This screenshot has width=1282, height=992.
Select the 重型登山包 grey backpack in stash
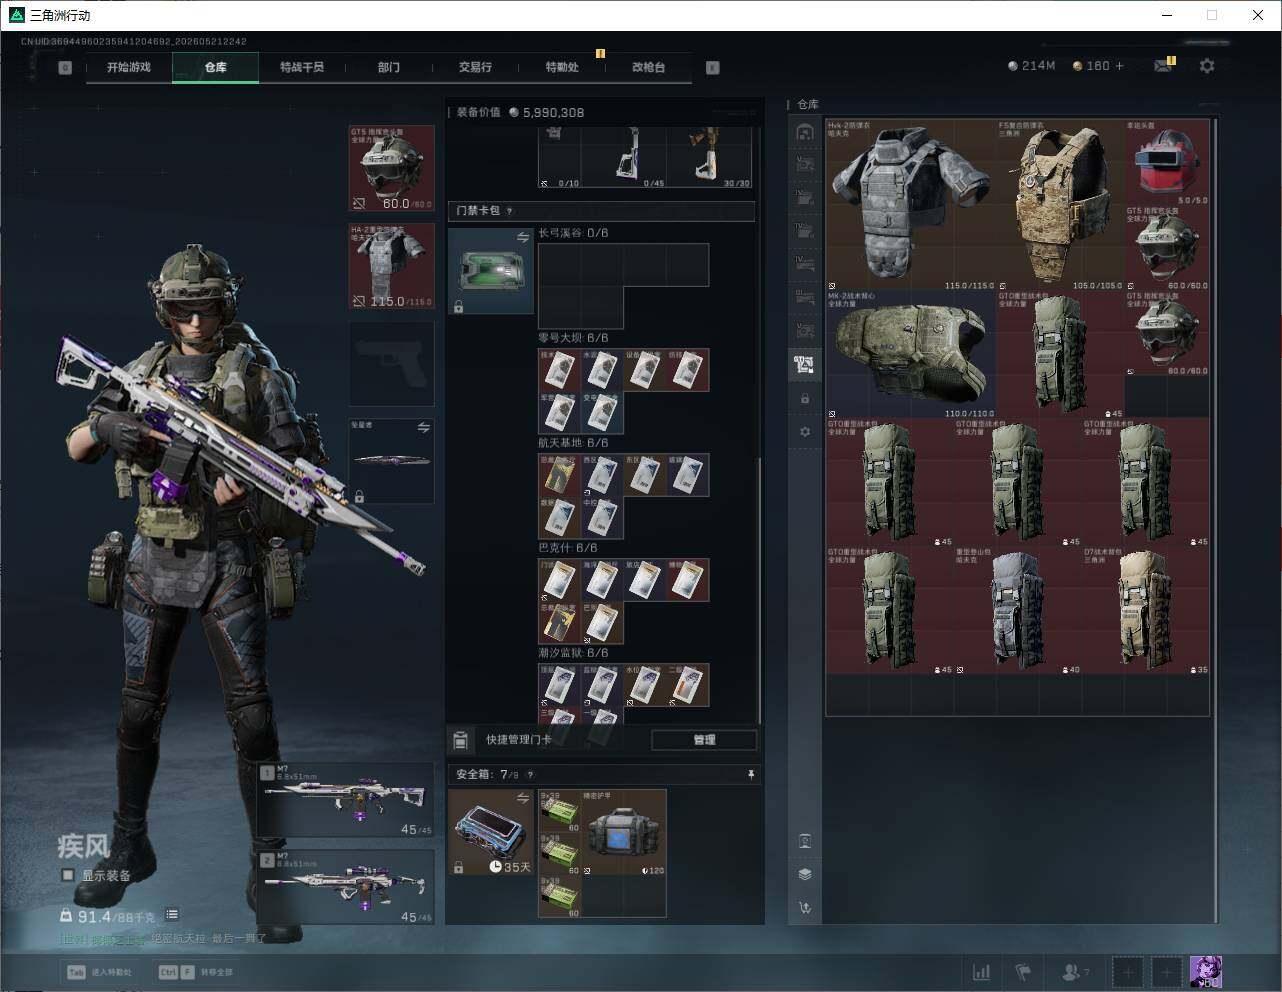coord(1018,610)
